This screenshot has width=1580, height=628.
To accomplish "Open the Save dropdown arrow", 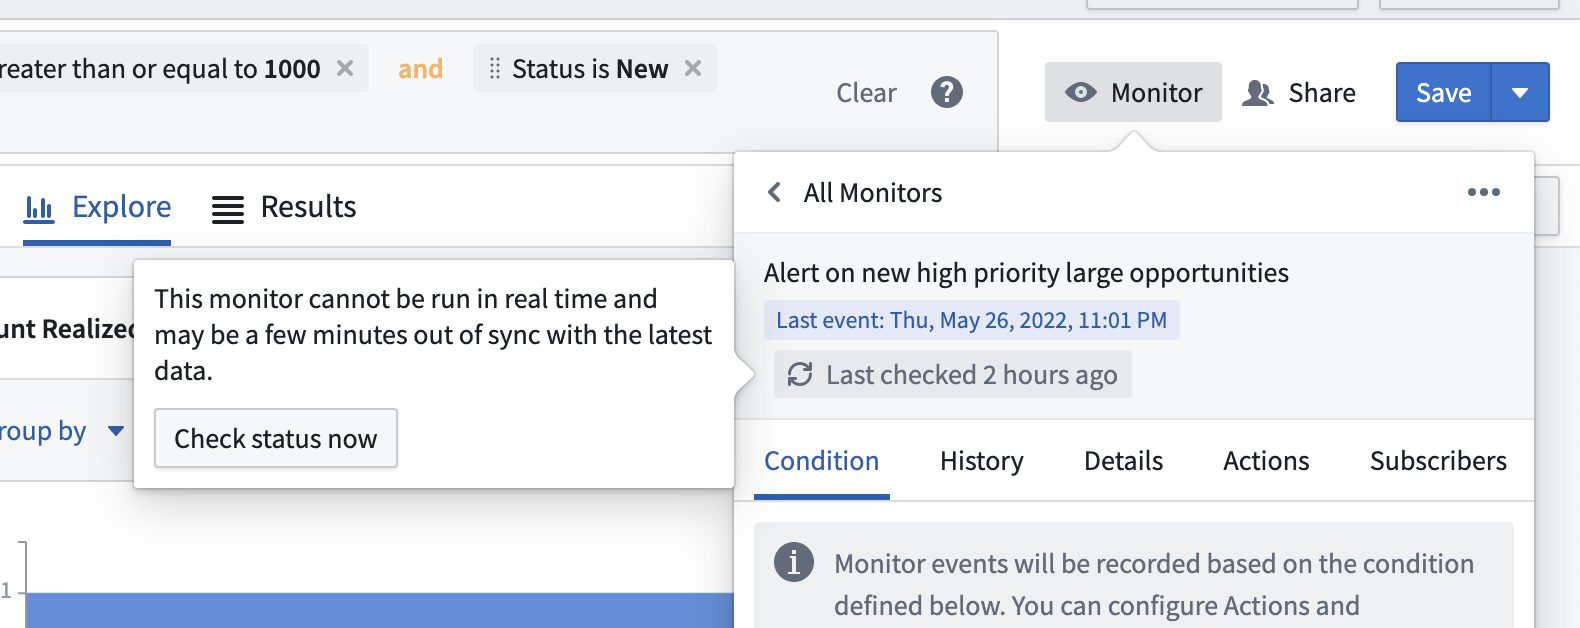I will point(1520,92).
